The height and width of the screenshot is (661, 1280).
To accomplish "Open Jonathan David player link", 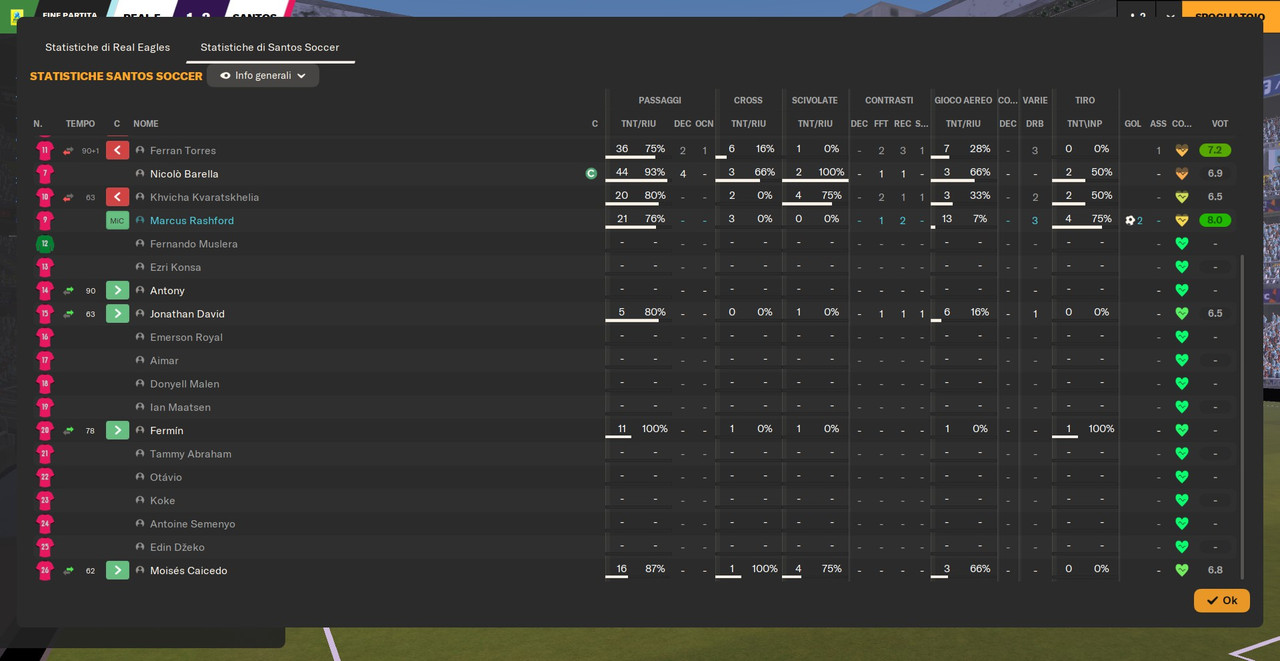I will 187,313.
